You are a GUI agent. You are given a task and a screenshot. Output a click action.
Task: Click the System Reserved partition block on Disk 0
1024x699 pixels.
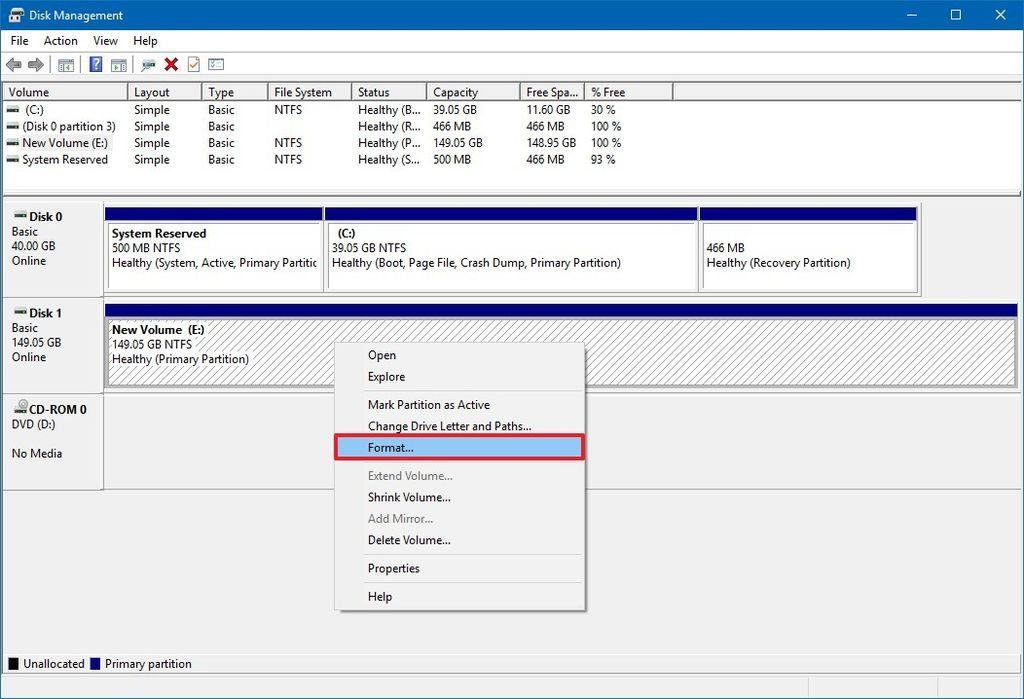click(214, 248)
